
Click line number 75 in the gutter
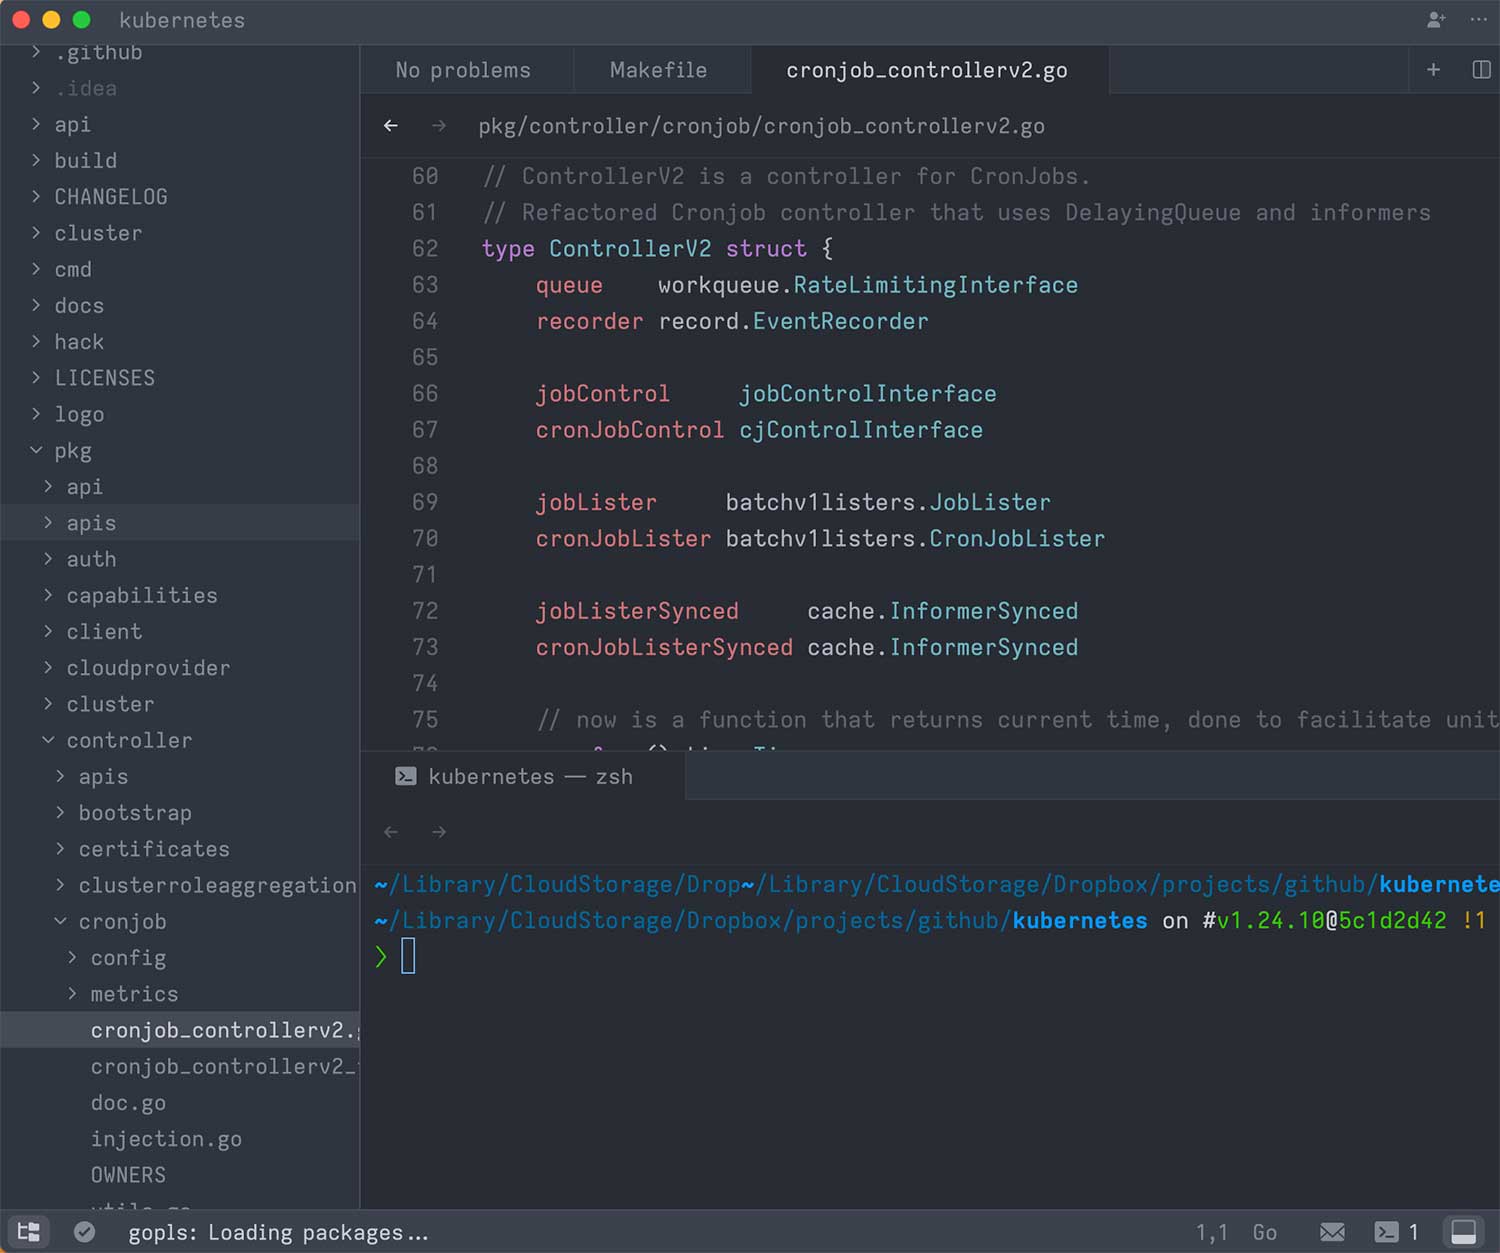point(425,719)
